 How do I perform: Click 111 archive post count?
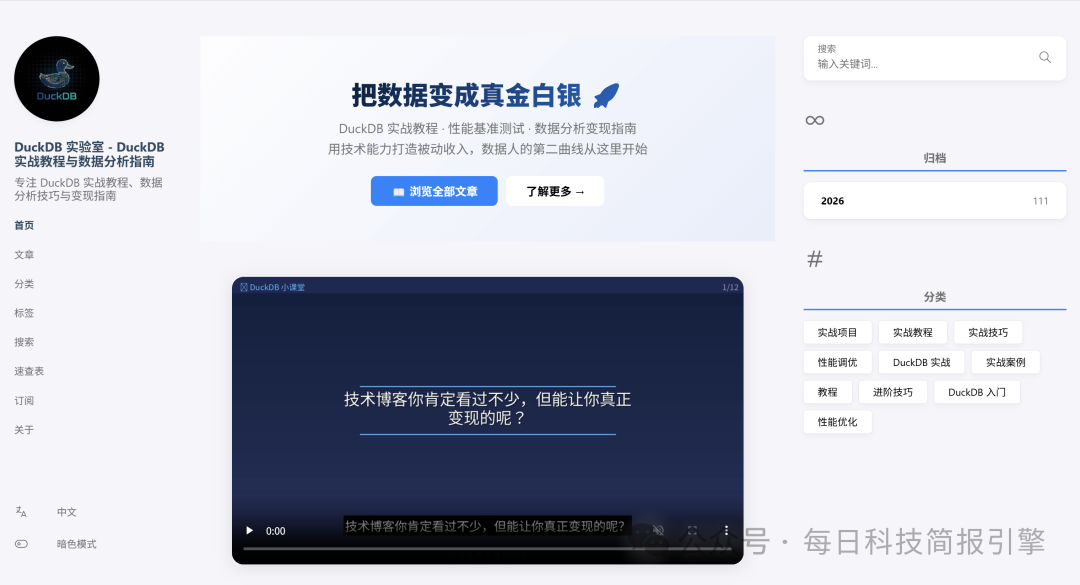[1041, 201]
